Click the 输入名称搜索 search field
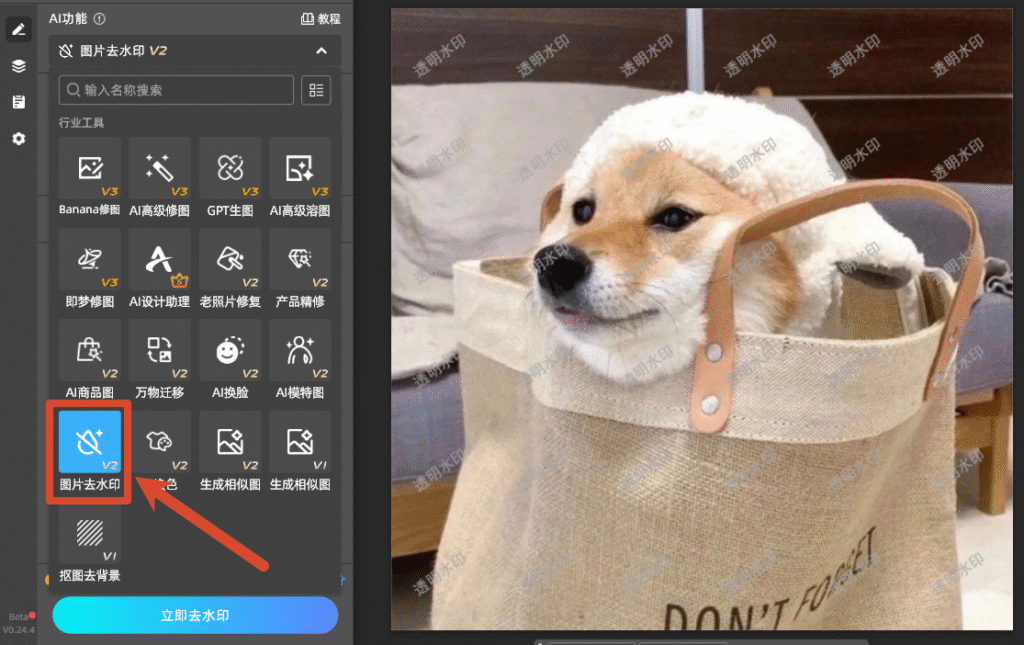Image resolution: width=1024 pixels, height=645 pixels. coord(176,90)
